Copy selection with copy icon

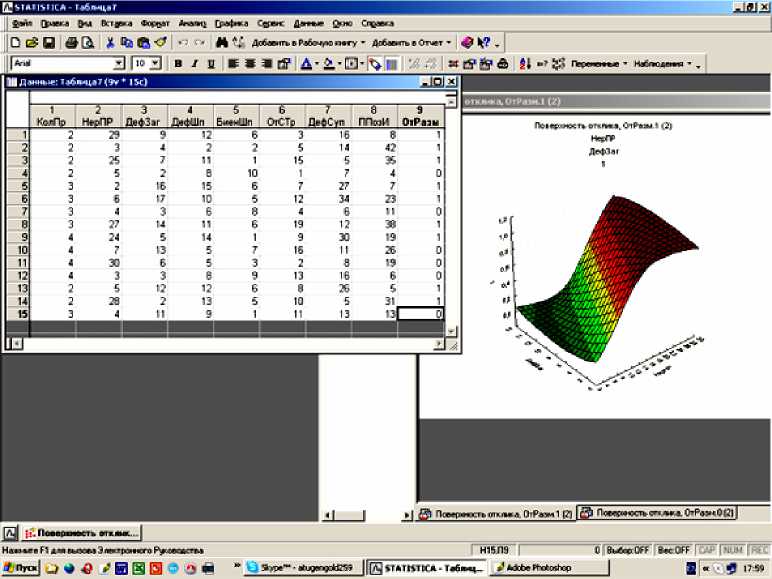127,43
